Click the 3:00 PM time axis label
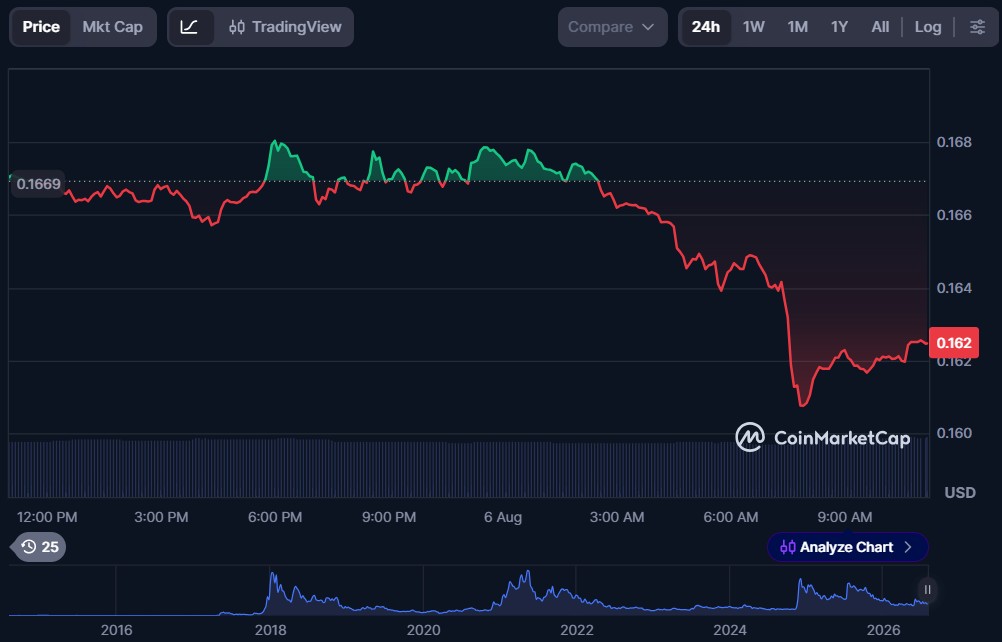The height and width of the screenshot is (642, 1002). click(x=161, y=517)
